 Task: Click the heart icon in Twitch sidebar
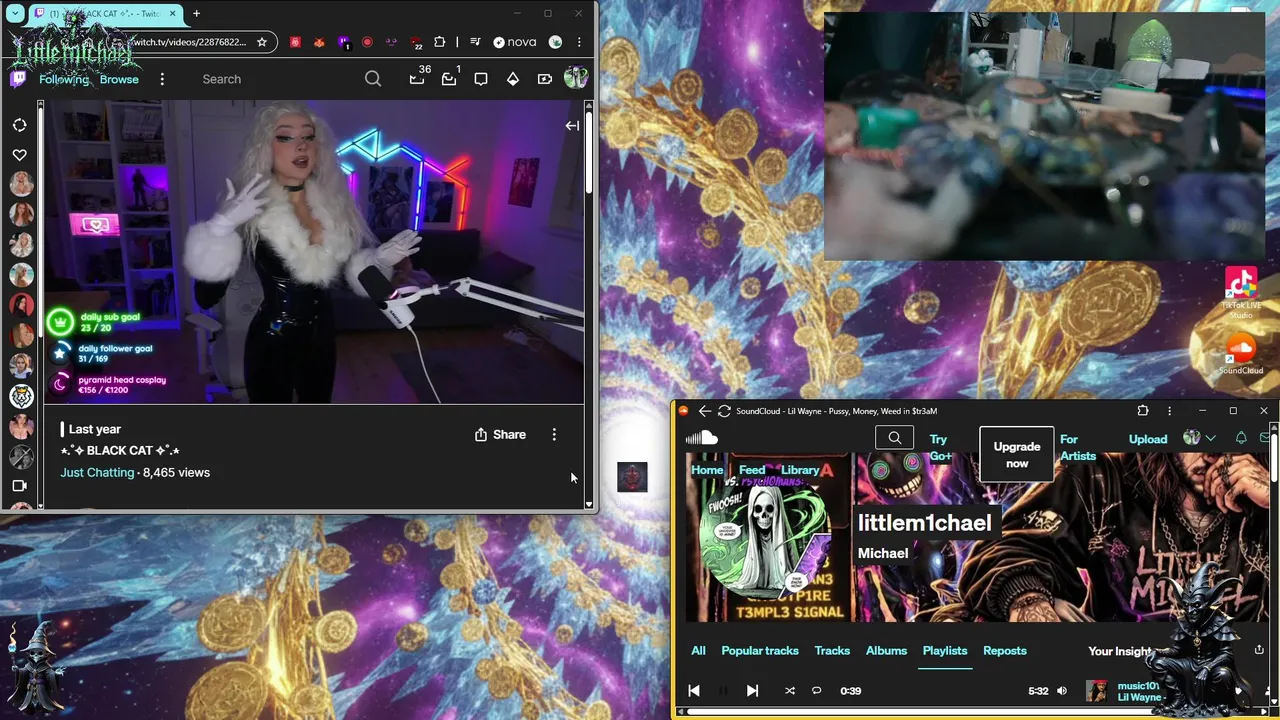pyautogui.click(x=20, y=155)
